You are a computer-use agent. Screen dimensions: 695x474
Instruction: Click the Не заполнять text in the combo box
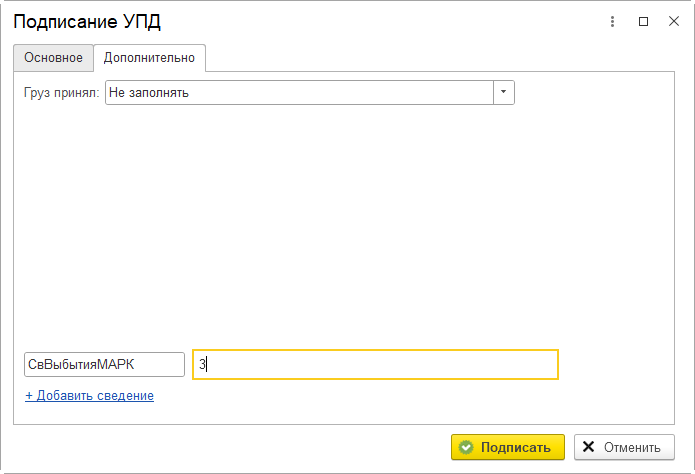[149, 93]
